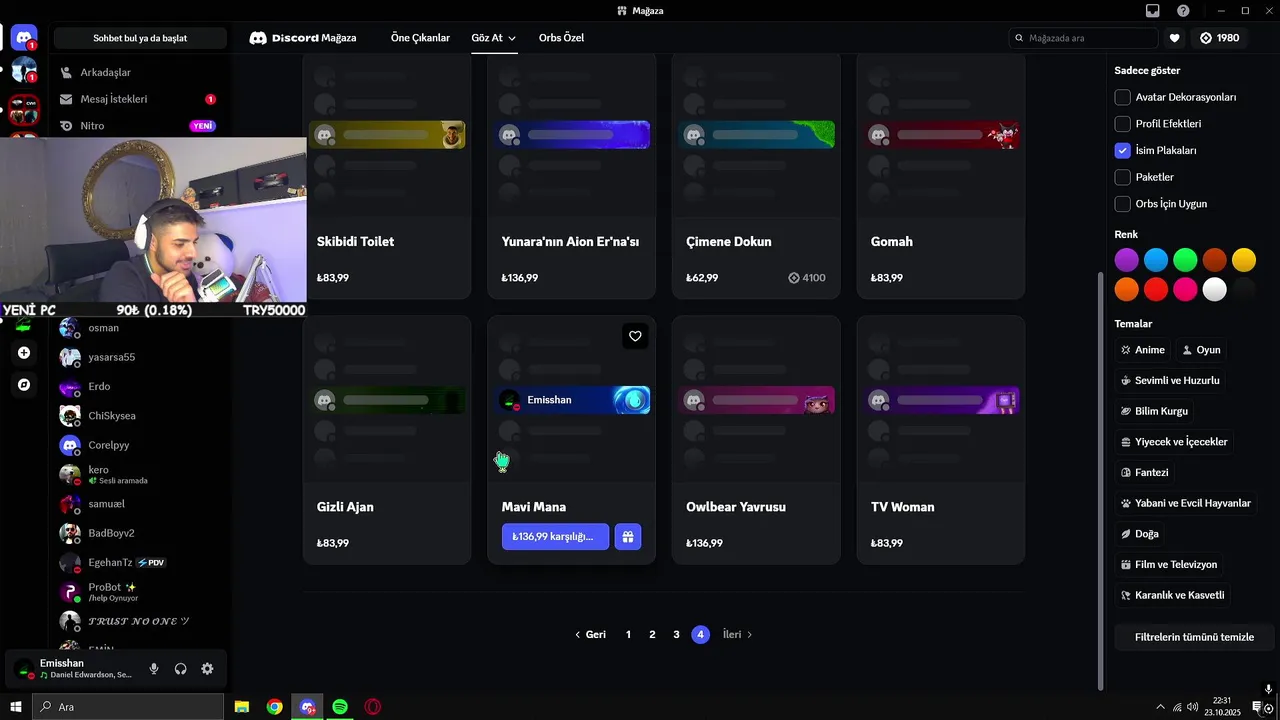This screenshot has height=720, width=1280.
Task: Open volume icon in system tray
Action: [x=1192, y=707]
